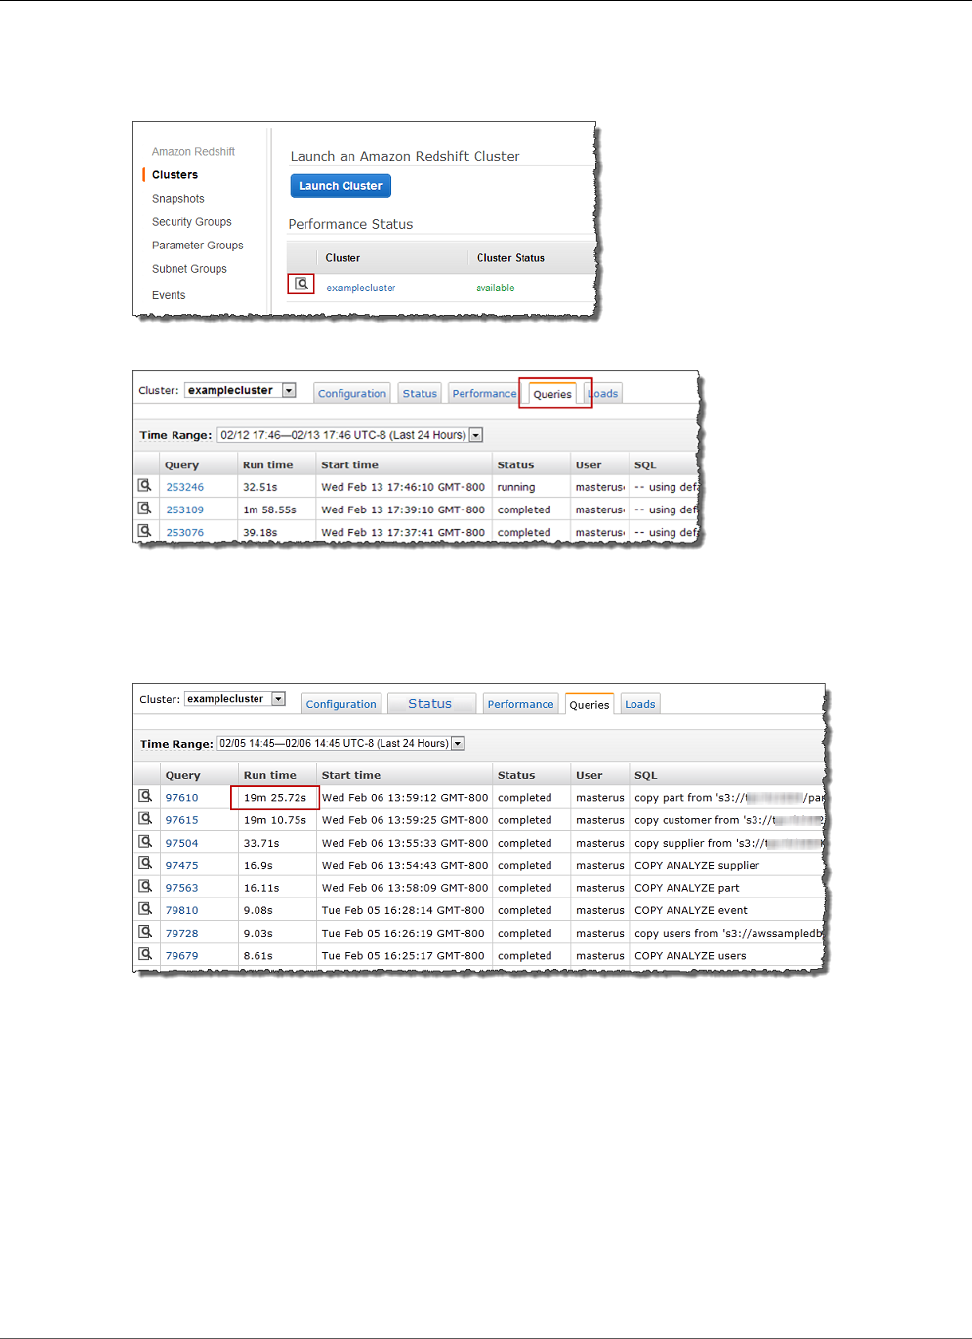
Task: Open query 97563 link
Action: pos(182,888)
